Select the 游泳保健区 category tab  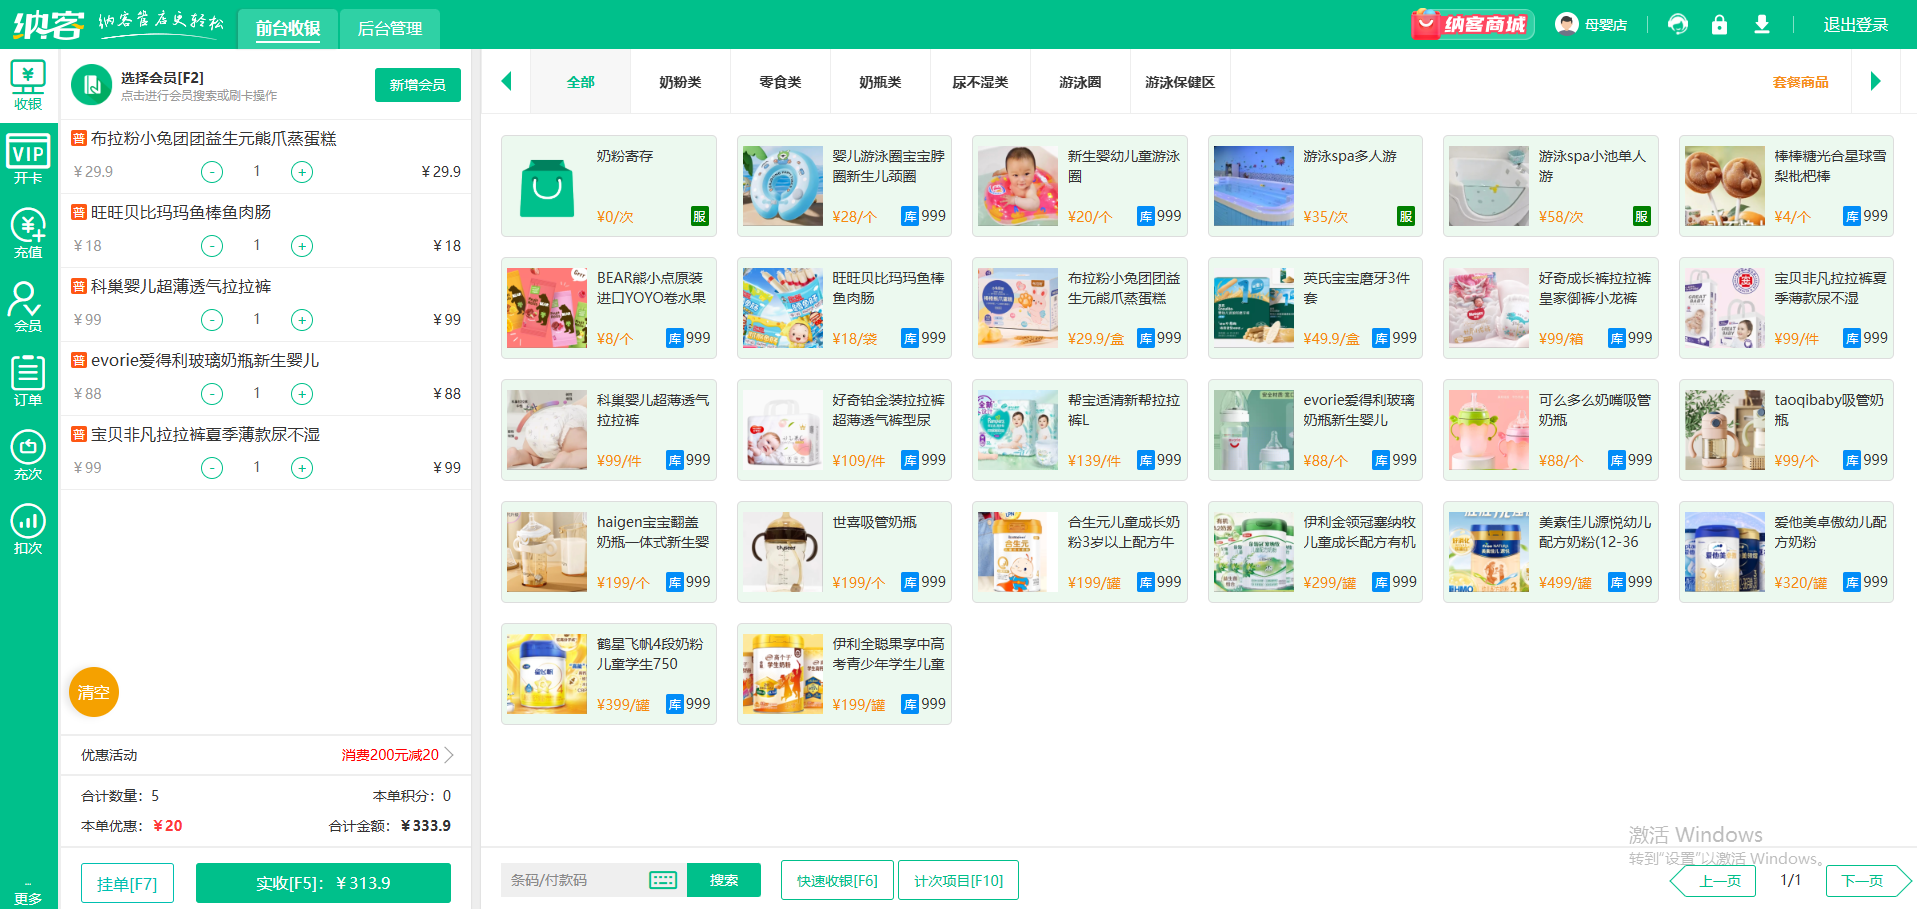(1180, 82)
